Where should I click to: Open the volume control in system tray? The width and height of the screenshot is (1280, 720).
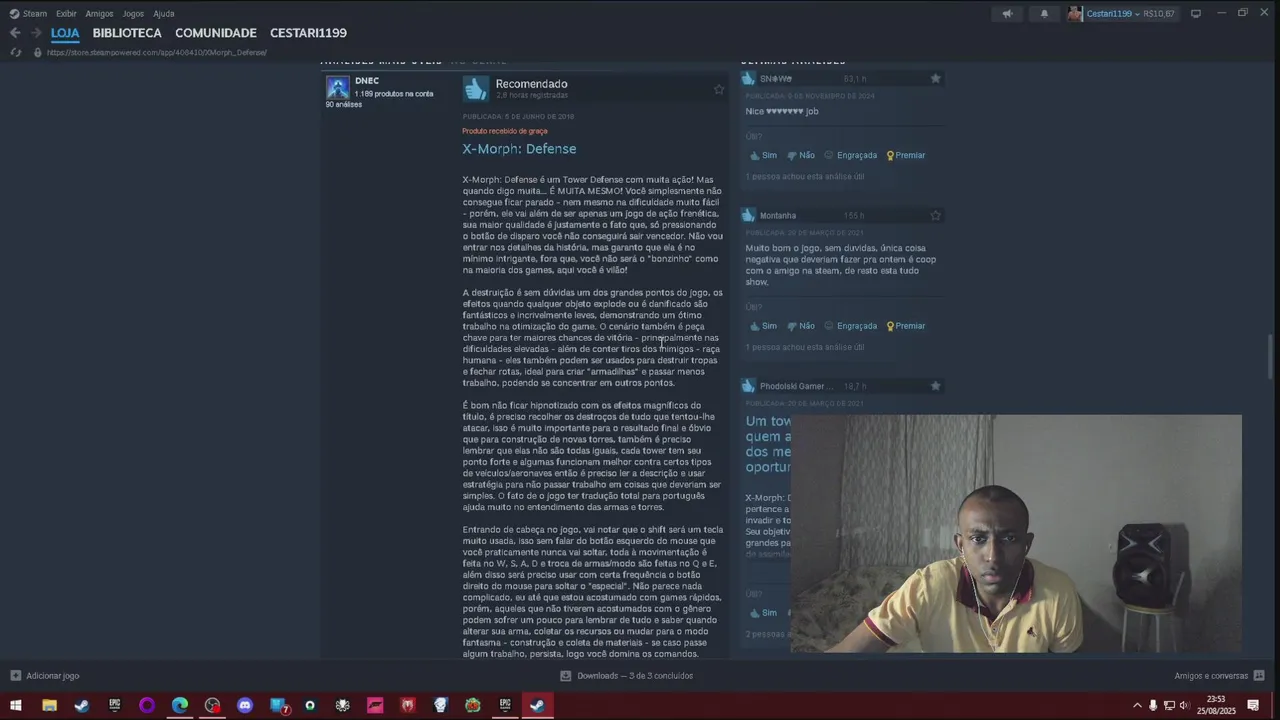pyautogui.click(x=1185, y=705)
